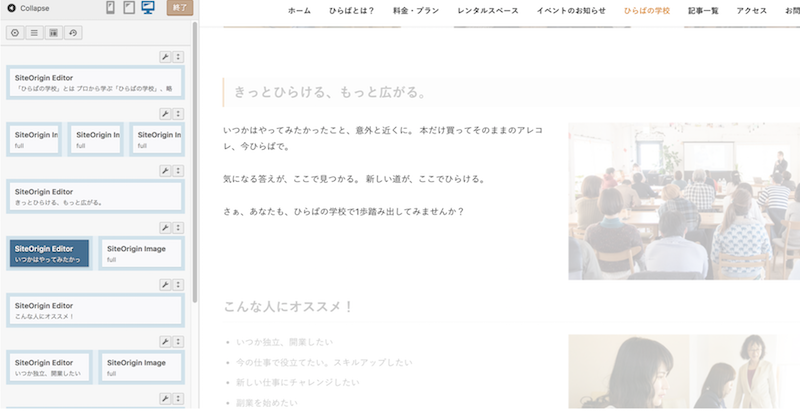Select the highlighted SiteOrigin Editor widget

[x=49, y=253]
